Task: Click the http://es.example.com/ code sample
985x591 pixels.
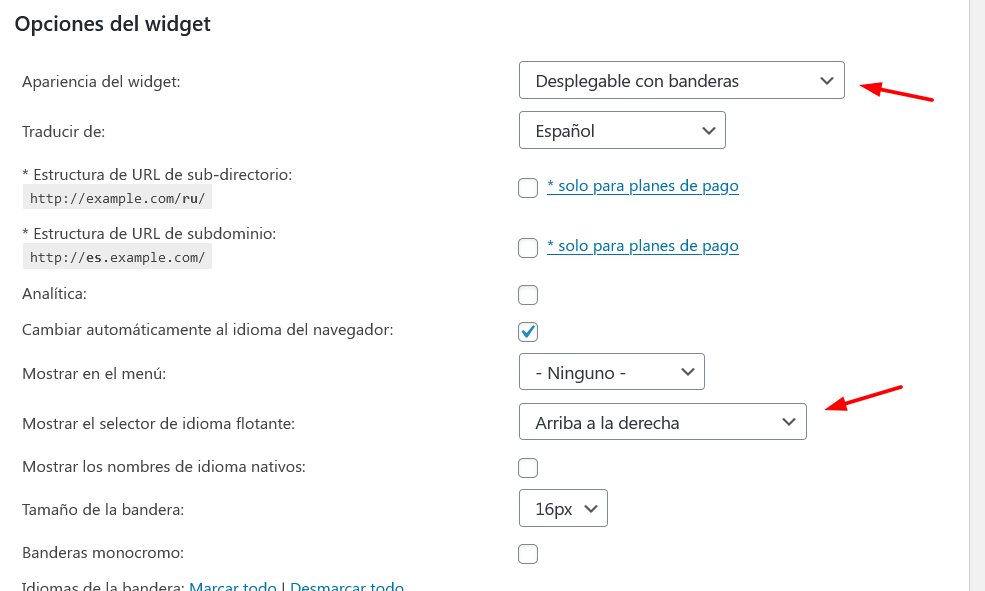Action: [117, 257]
